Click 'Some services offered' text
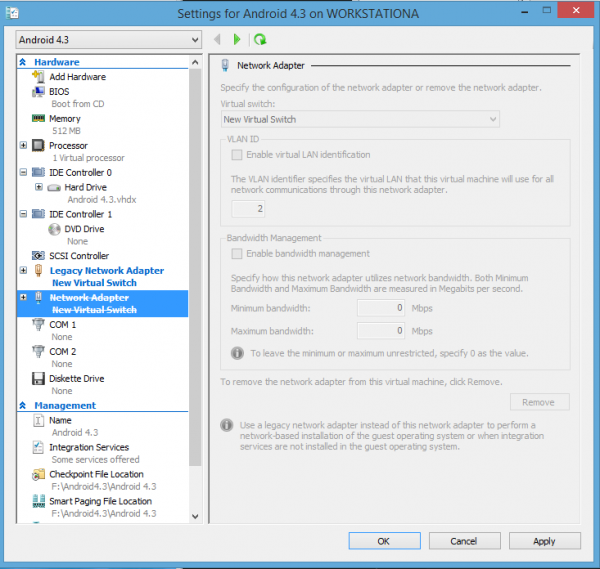The image size is (600, 569). (x=96, y=460)
